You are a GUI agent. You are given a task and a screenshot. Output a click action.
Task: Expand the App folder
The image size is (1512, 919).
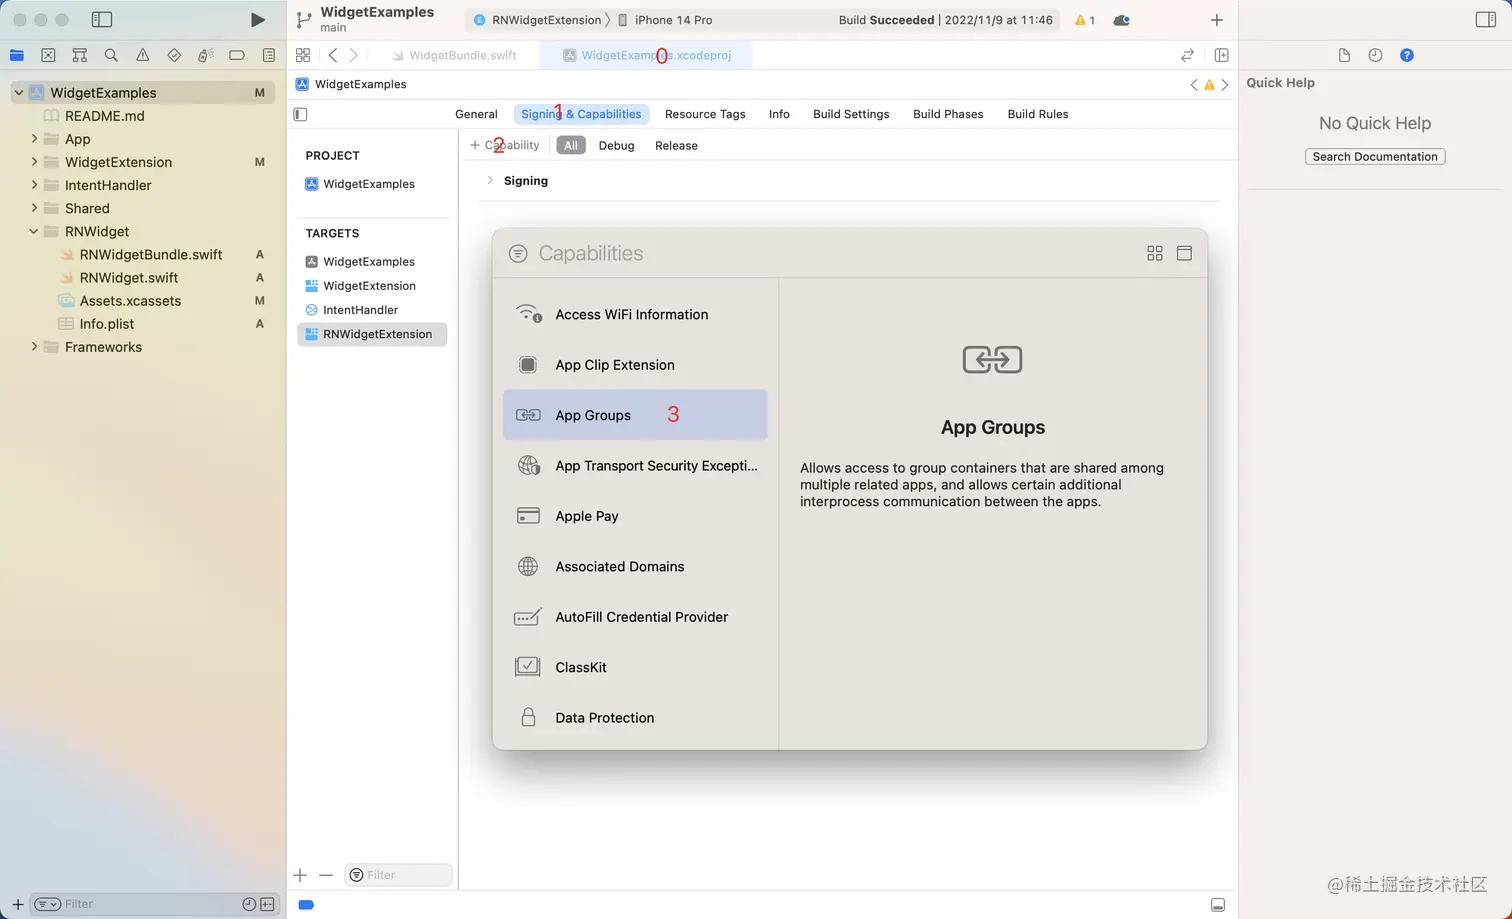pyautogui.click(x=34, y=139)
